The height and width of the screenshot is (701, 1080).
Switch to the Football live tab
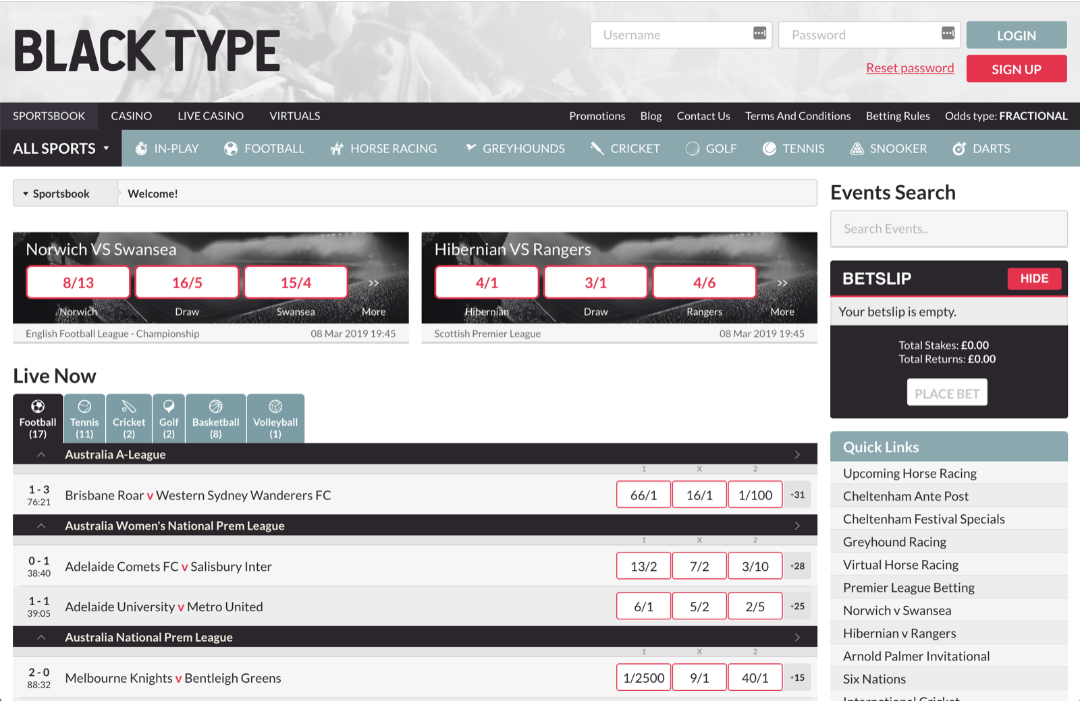[38, 418]
